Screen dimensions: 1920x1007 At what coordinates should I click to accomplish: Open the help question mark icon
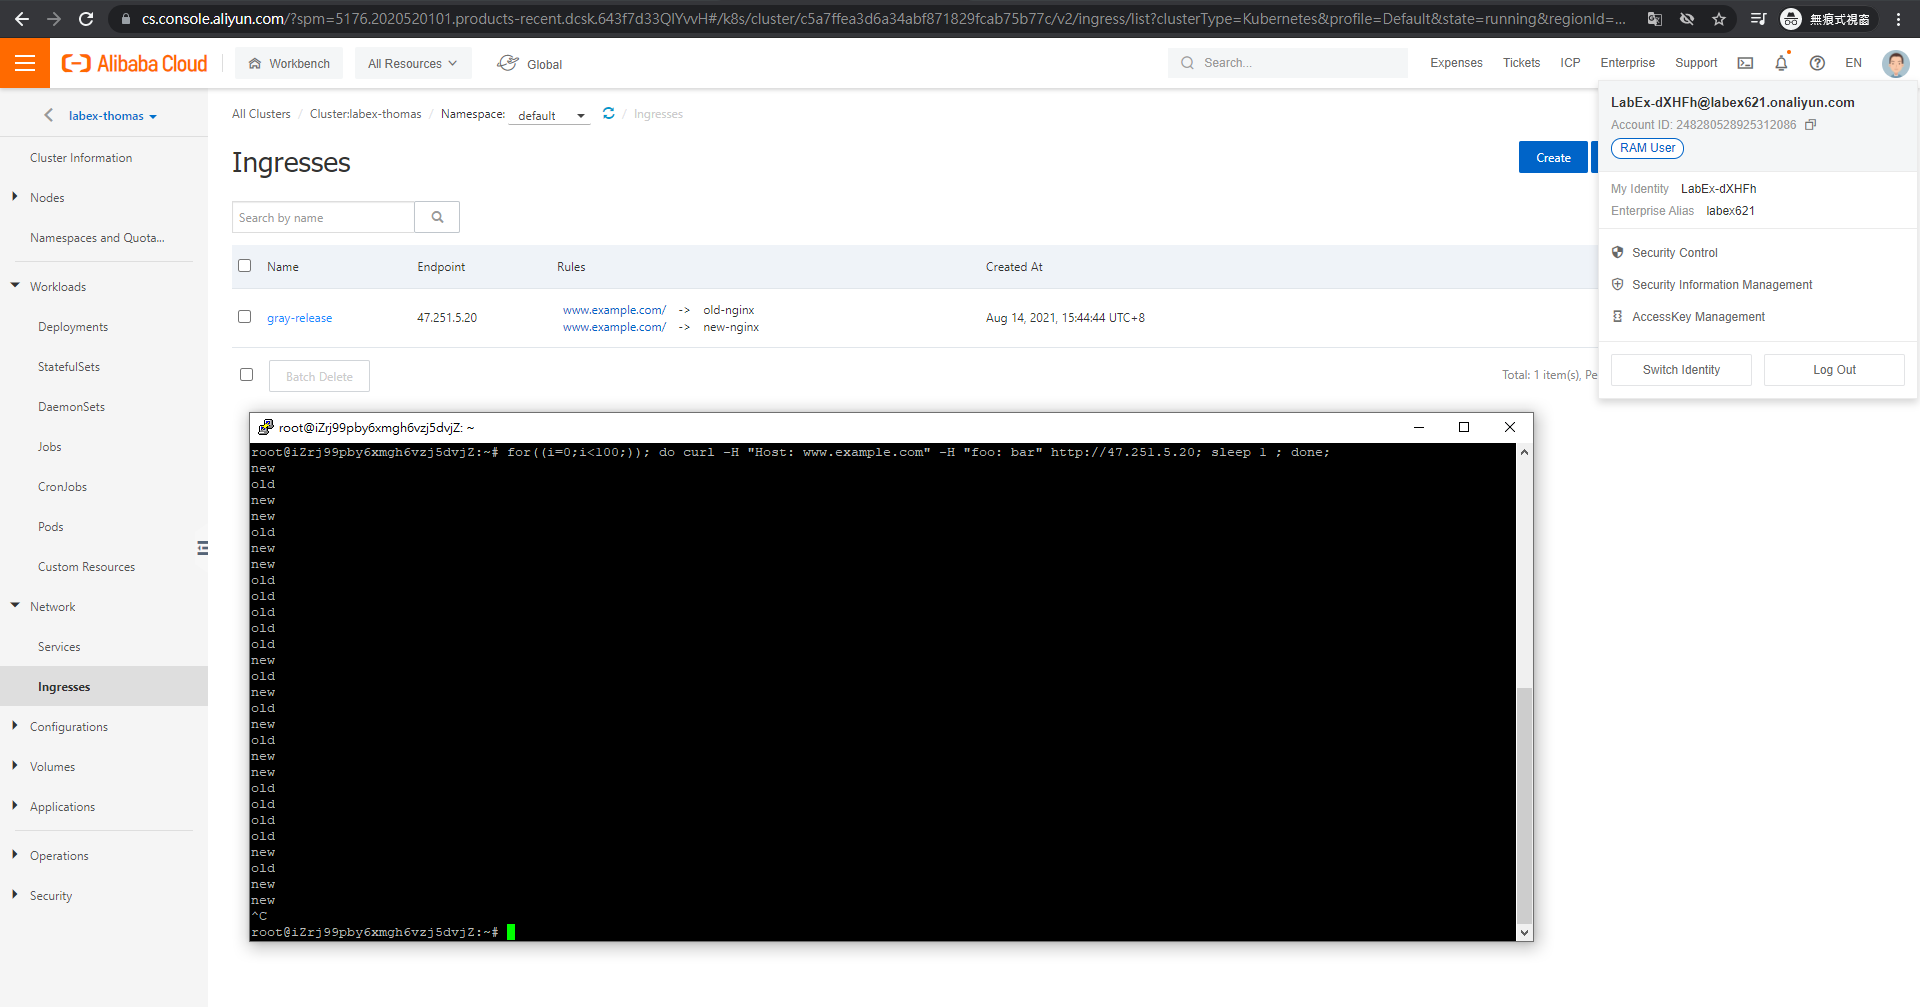pos(1818,62)
